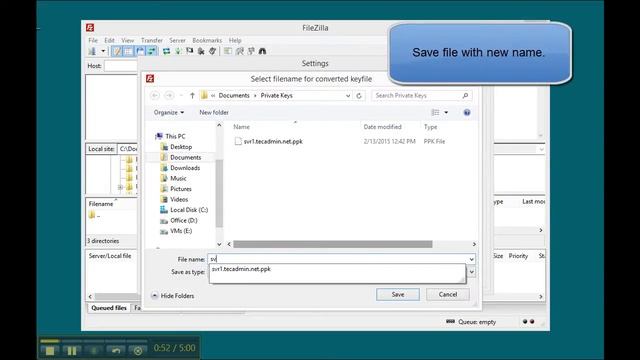Click the process queue toolbar icon
Image resolution: width=640 pixels, height=360 pixels.
coord(178,51)
